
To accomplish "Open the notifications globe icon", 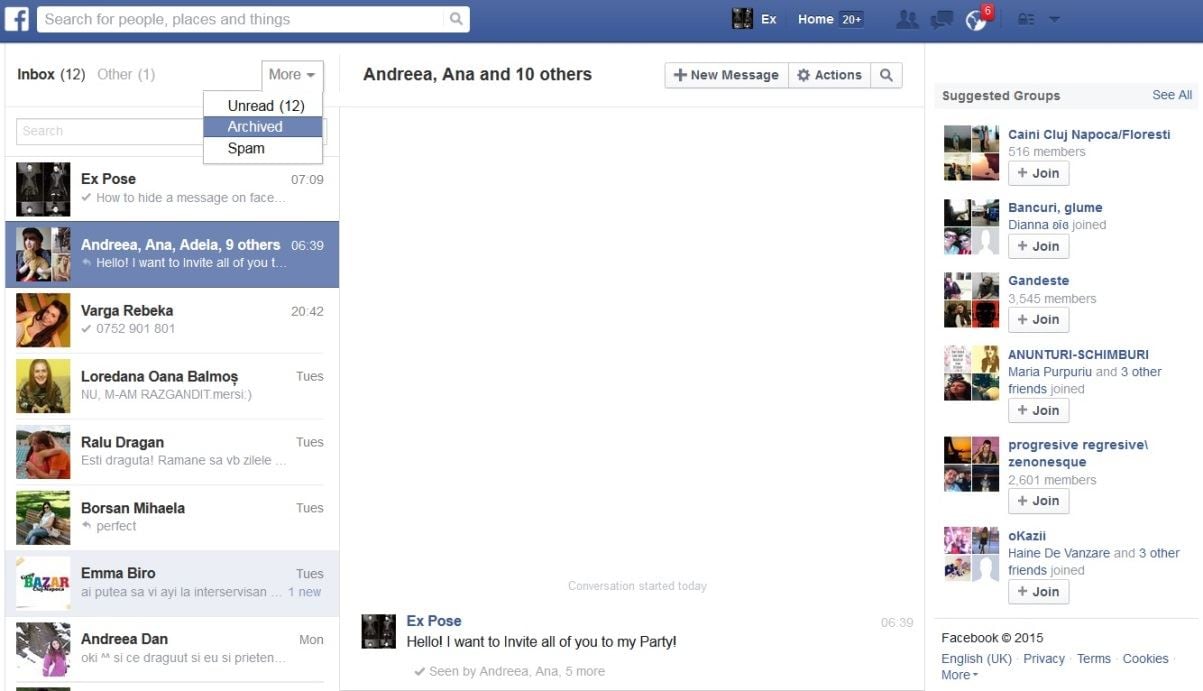I will tap(976, 19).
